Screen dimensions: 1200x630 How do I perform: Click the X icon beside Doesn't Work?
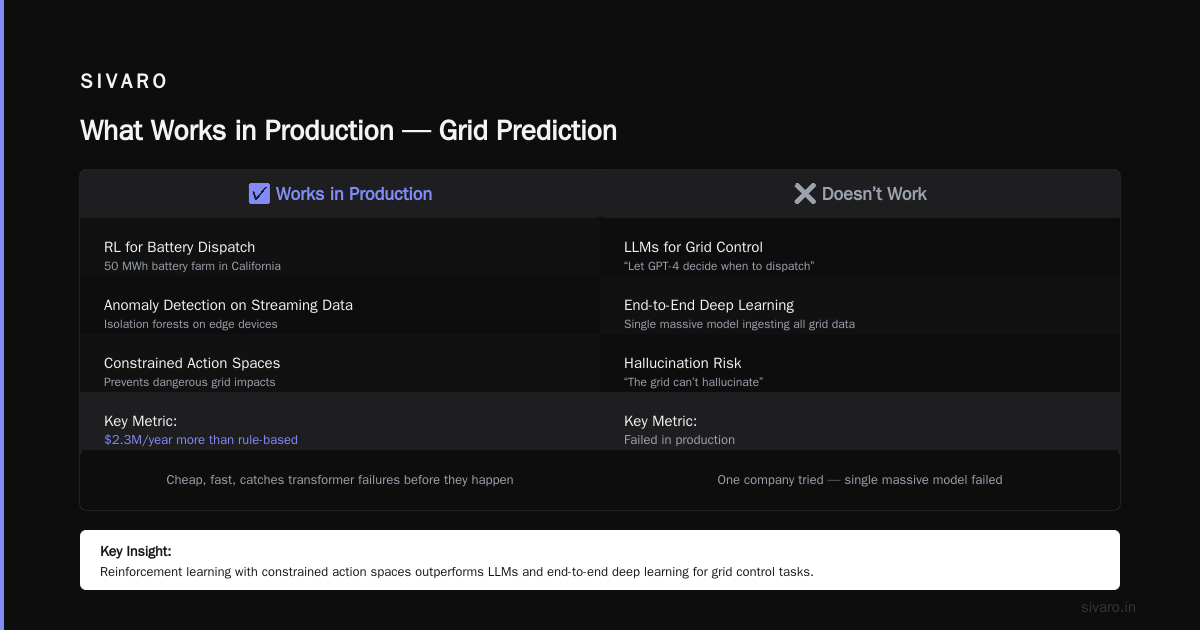pyautogui.click(x=805, y=194)
